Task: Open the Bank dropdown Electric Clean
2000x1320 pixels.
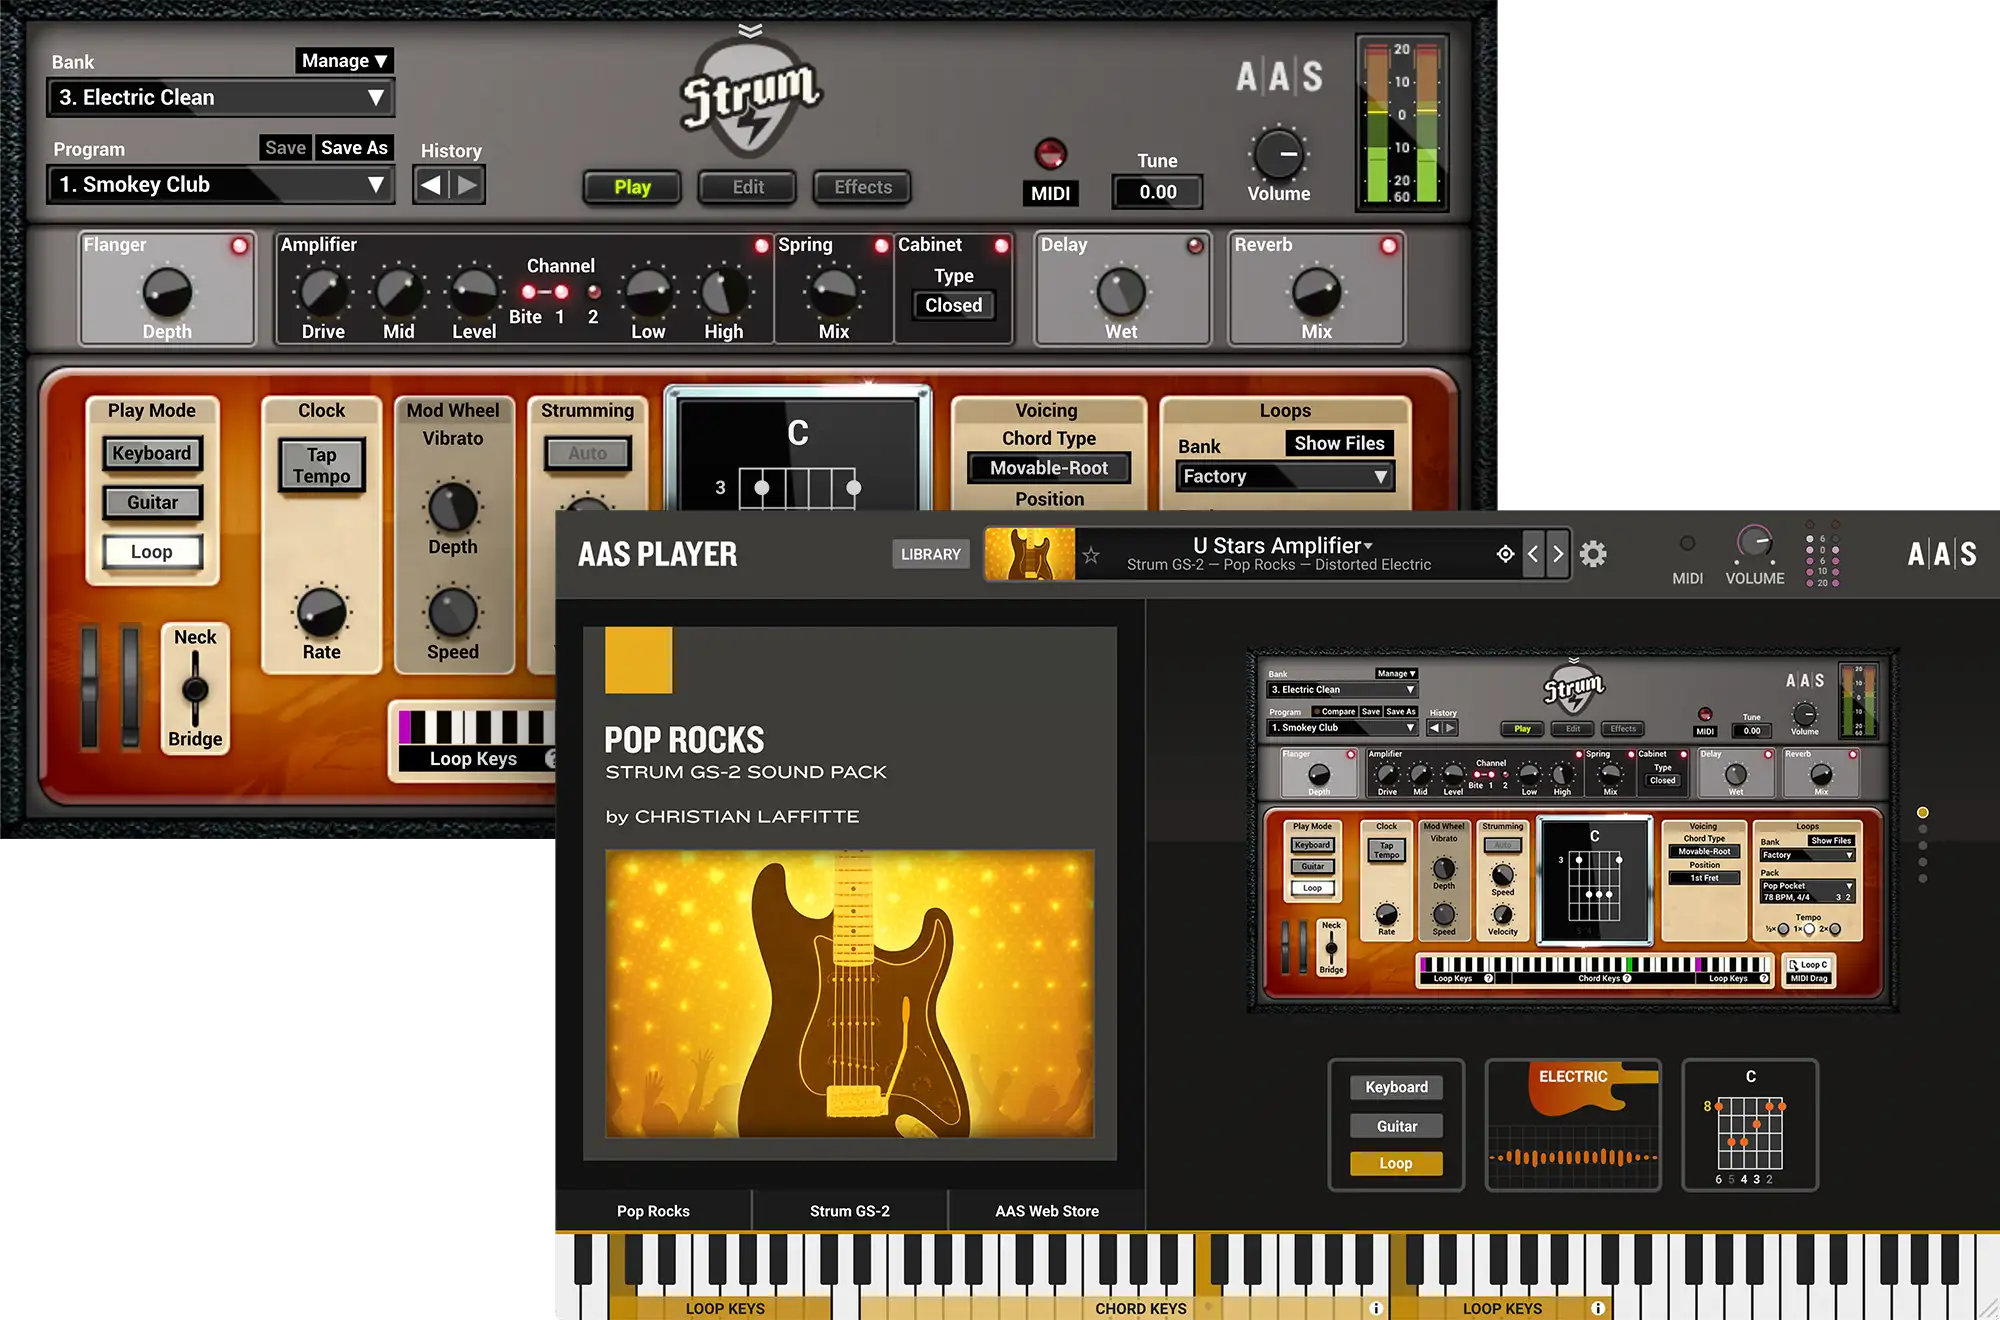Action: click(220, 98)
